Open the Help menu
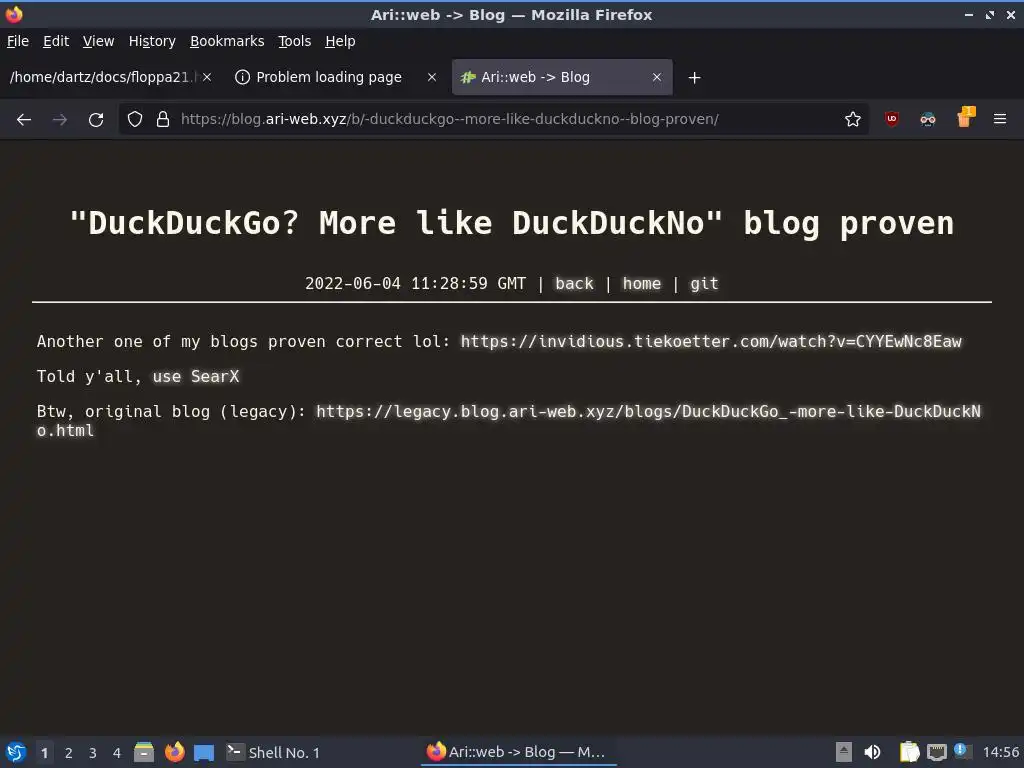Viewport: 1024px width, 768px height. 340,41
